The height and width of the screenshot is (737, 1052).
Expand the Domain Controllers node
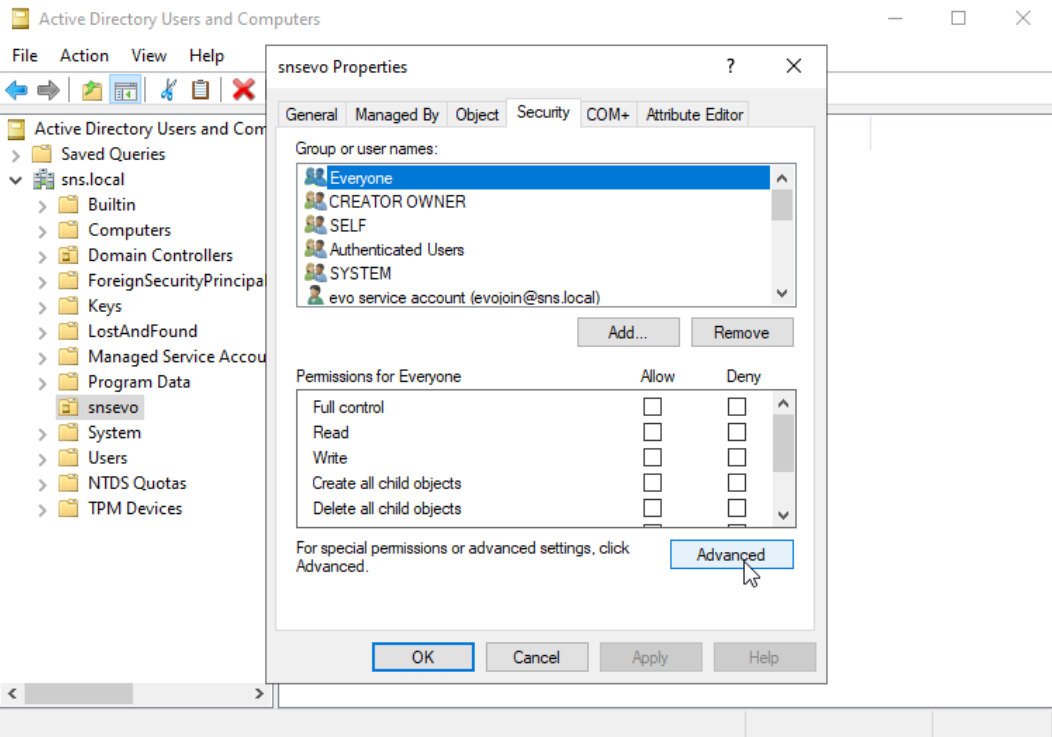[42, 257]
